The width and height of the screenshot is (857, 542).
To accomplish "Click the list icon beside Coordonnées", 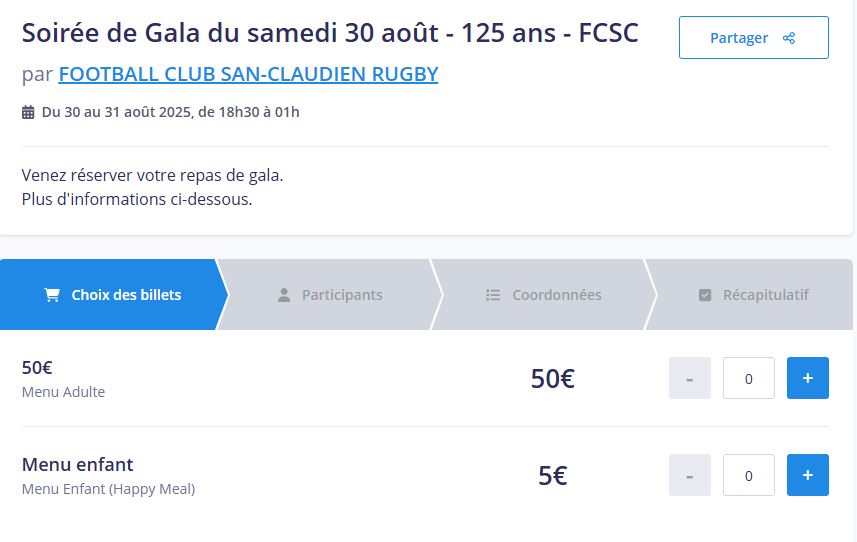I will click(x=493, y=295).
